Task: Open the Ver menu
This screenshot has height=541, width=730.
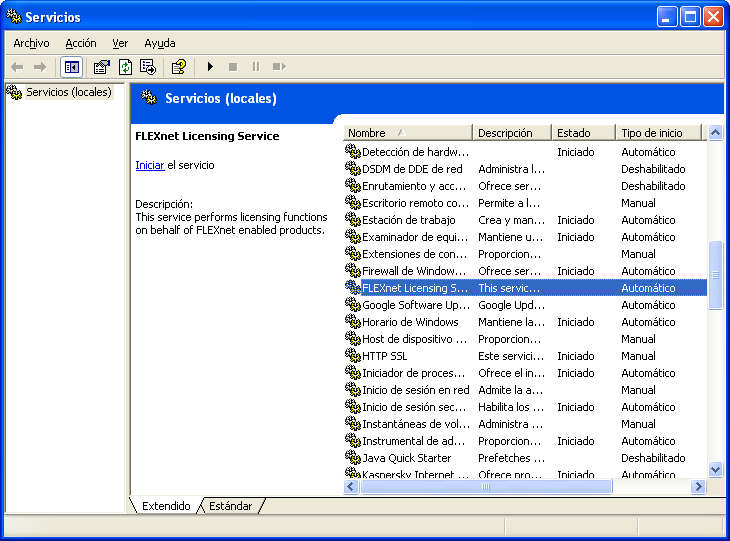Action: point(120,43)
